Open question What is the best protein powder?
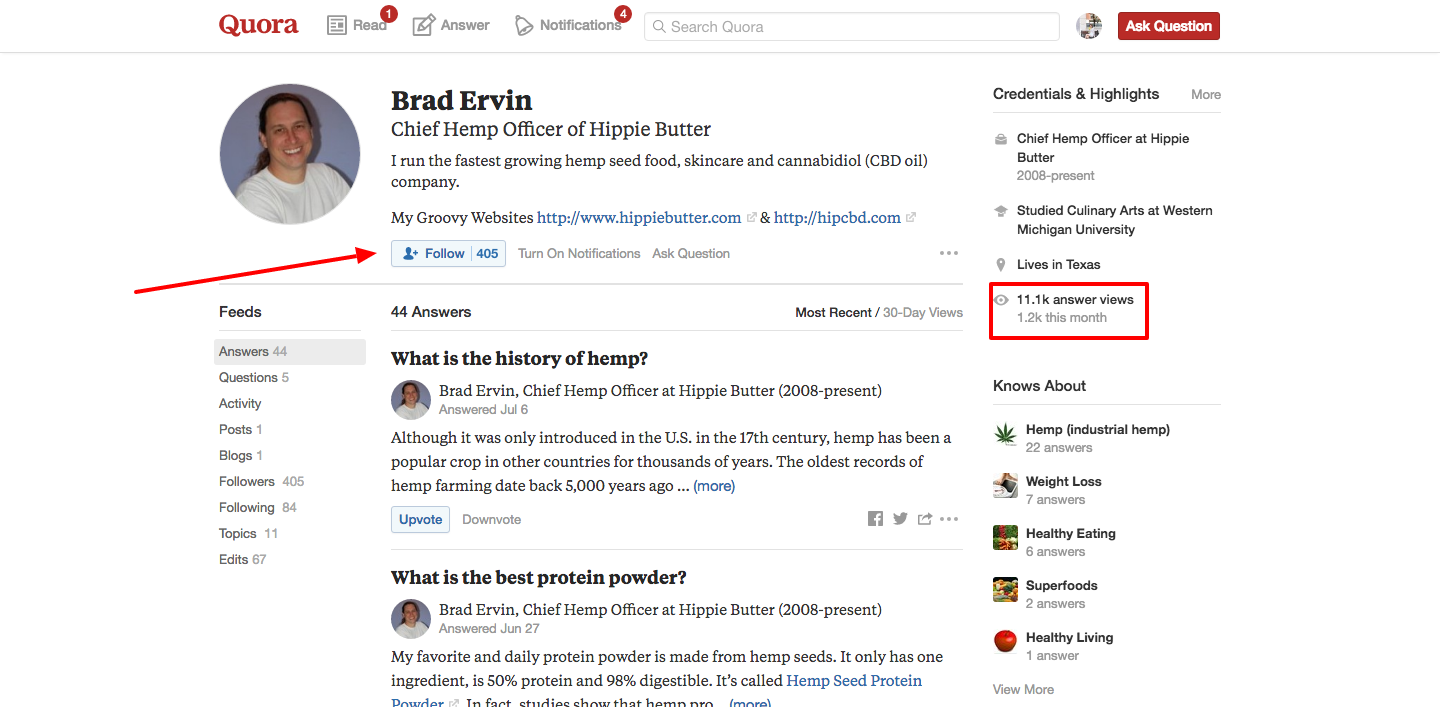The width and height of the screenshot is (1440, 707). [539, 578]
